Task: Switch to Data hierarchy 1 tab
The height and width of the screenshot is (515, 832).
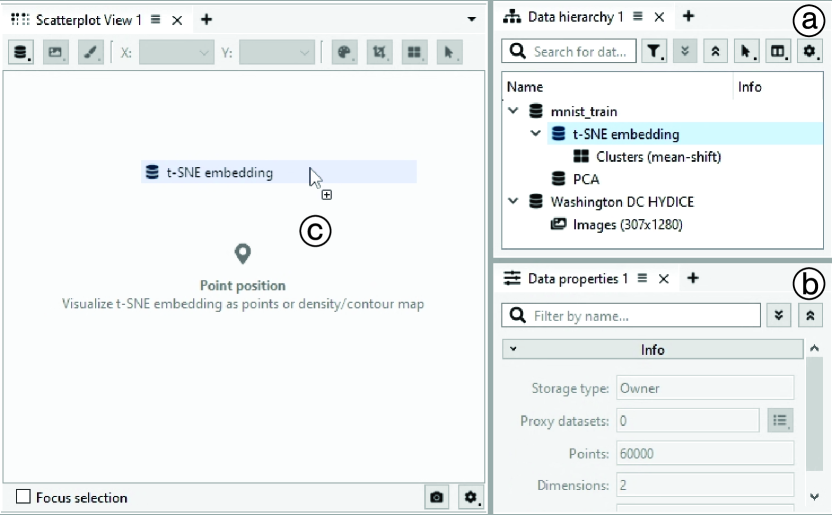Action: coord(575,17)
